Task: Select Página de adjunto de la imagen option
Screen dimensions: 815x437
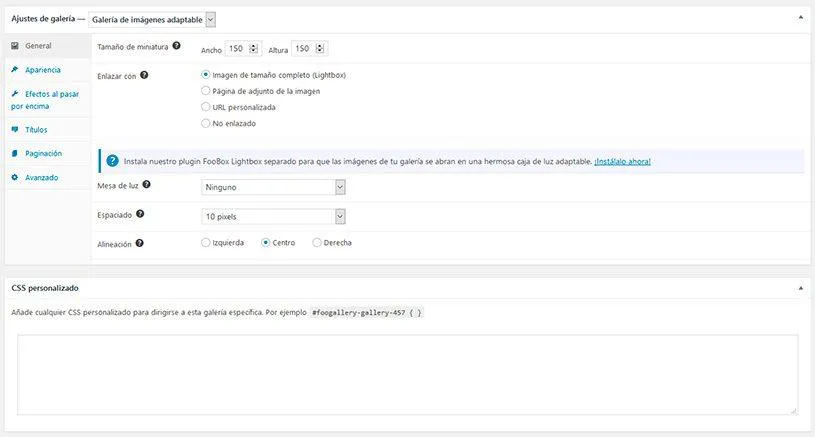Action: point(206,91)
